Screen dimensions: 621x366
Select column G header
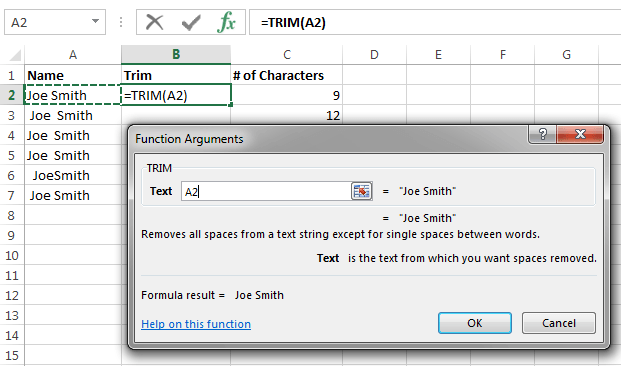[567, 55]
